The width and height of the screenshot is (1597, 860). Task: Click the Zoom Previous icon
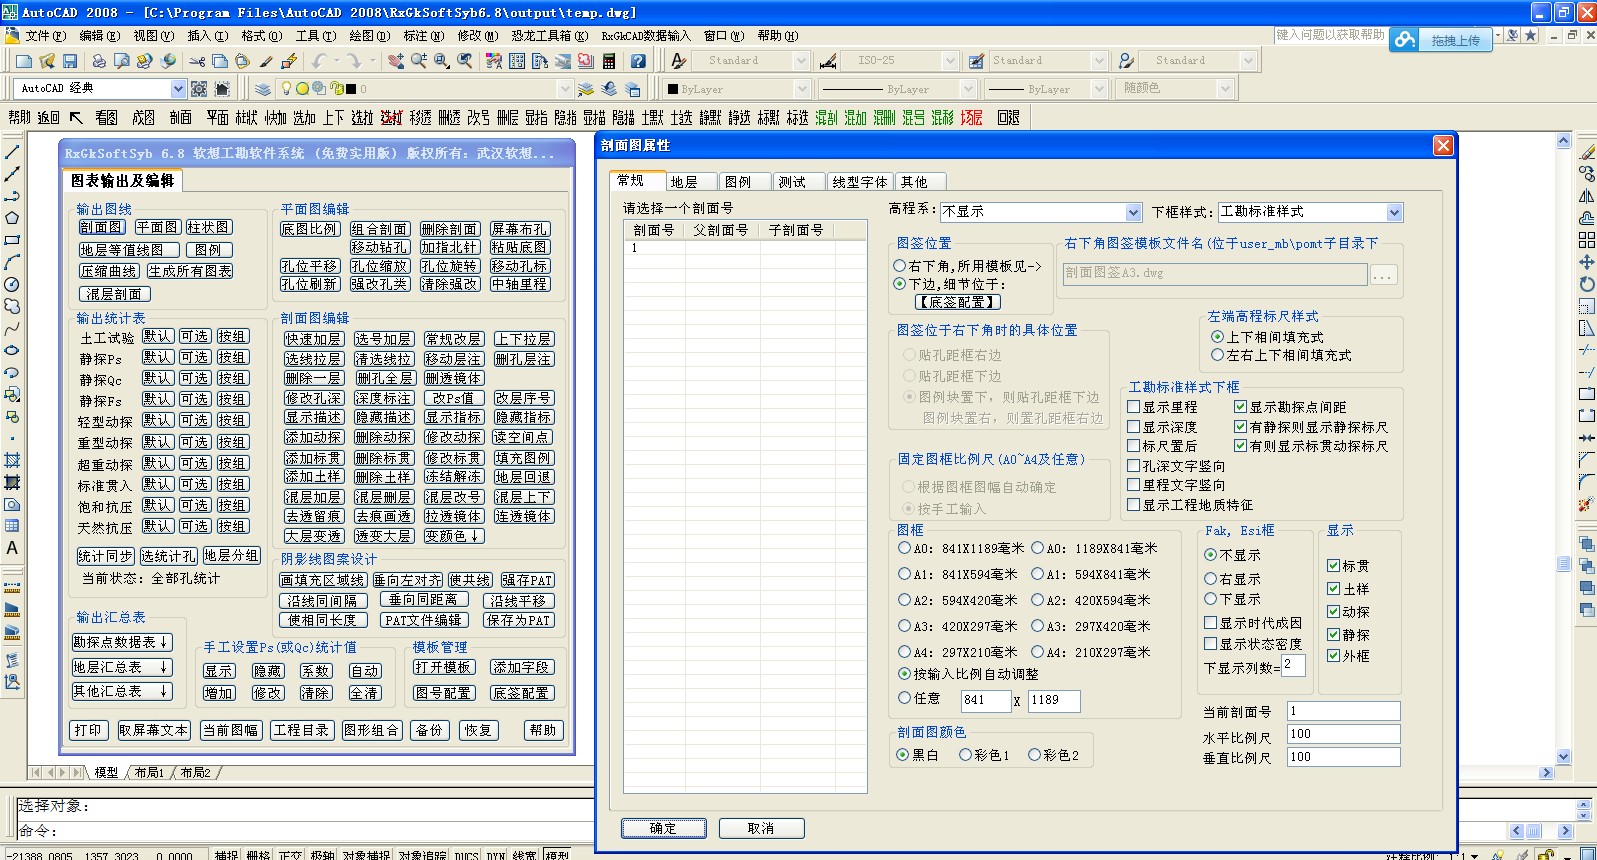tap(465, 61)
